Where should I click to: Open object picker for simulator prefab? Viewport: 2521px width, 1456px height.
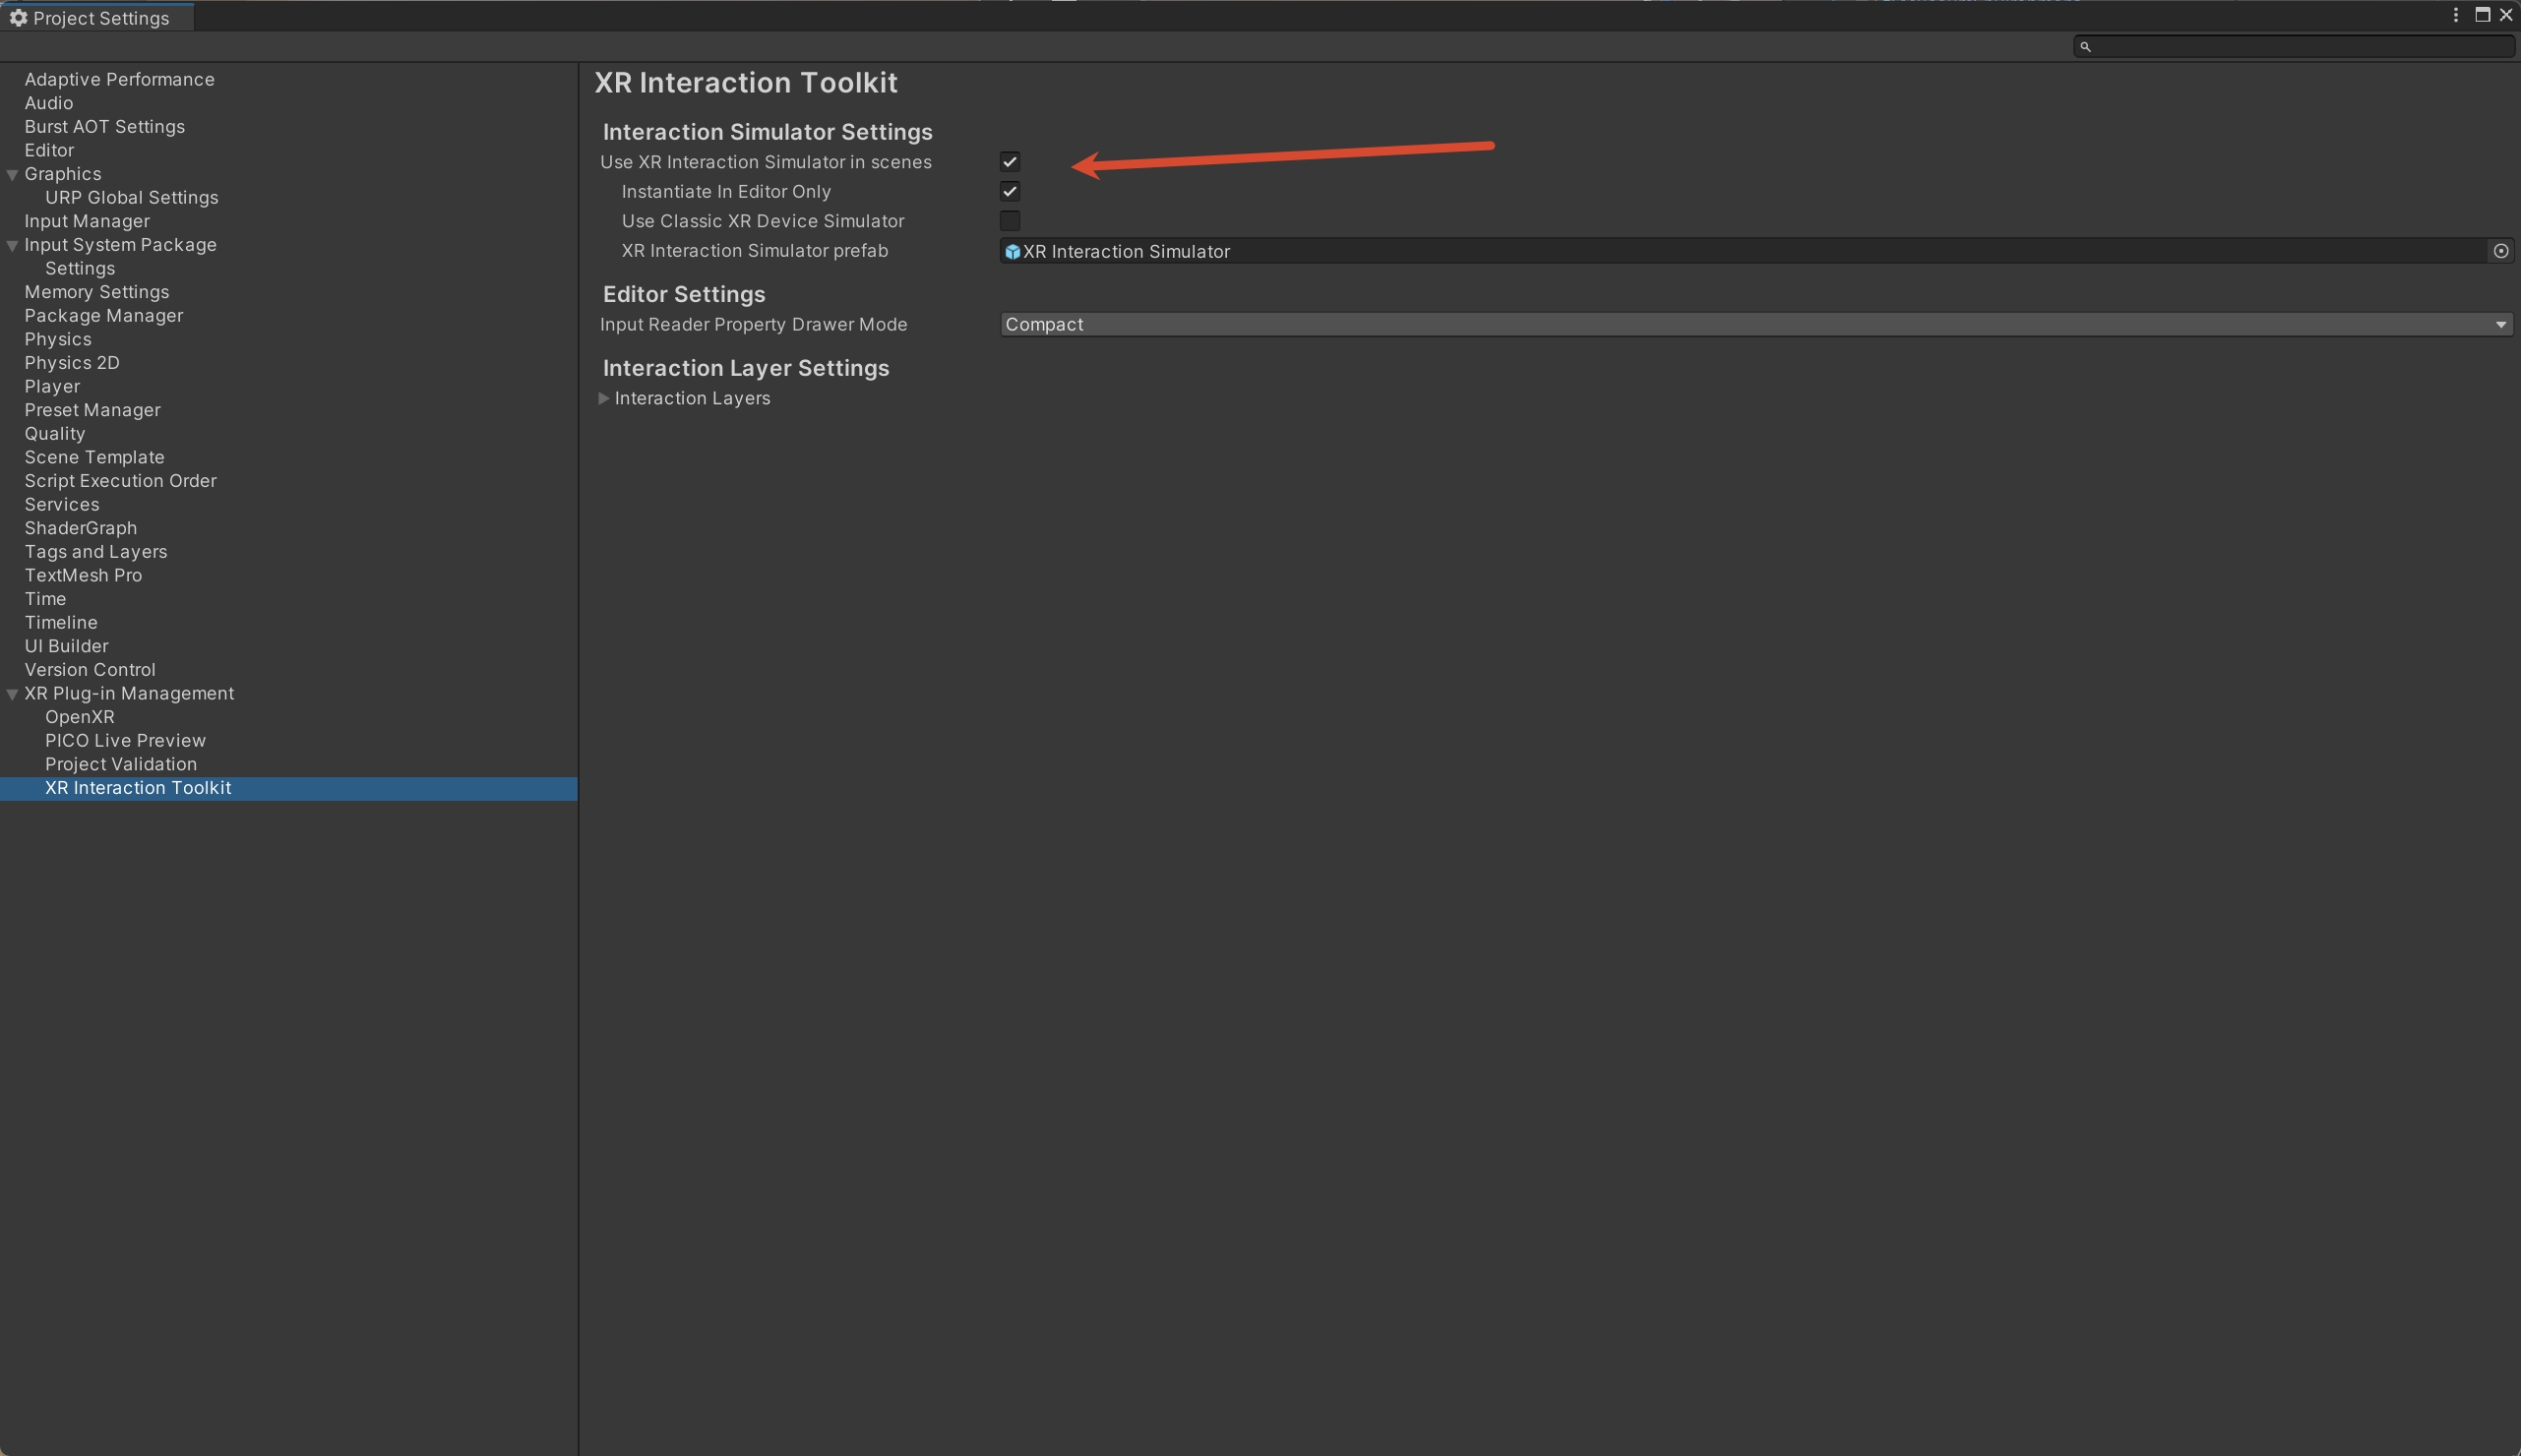click(2500, 251)
